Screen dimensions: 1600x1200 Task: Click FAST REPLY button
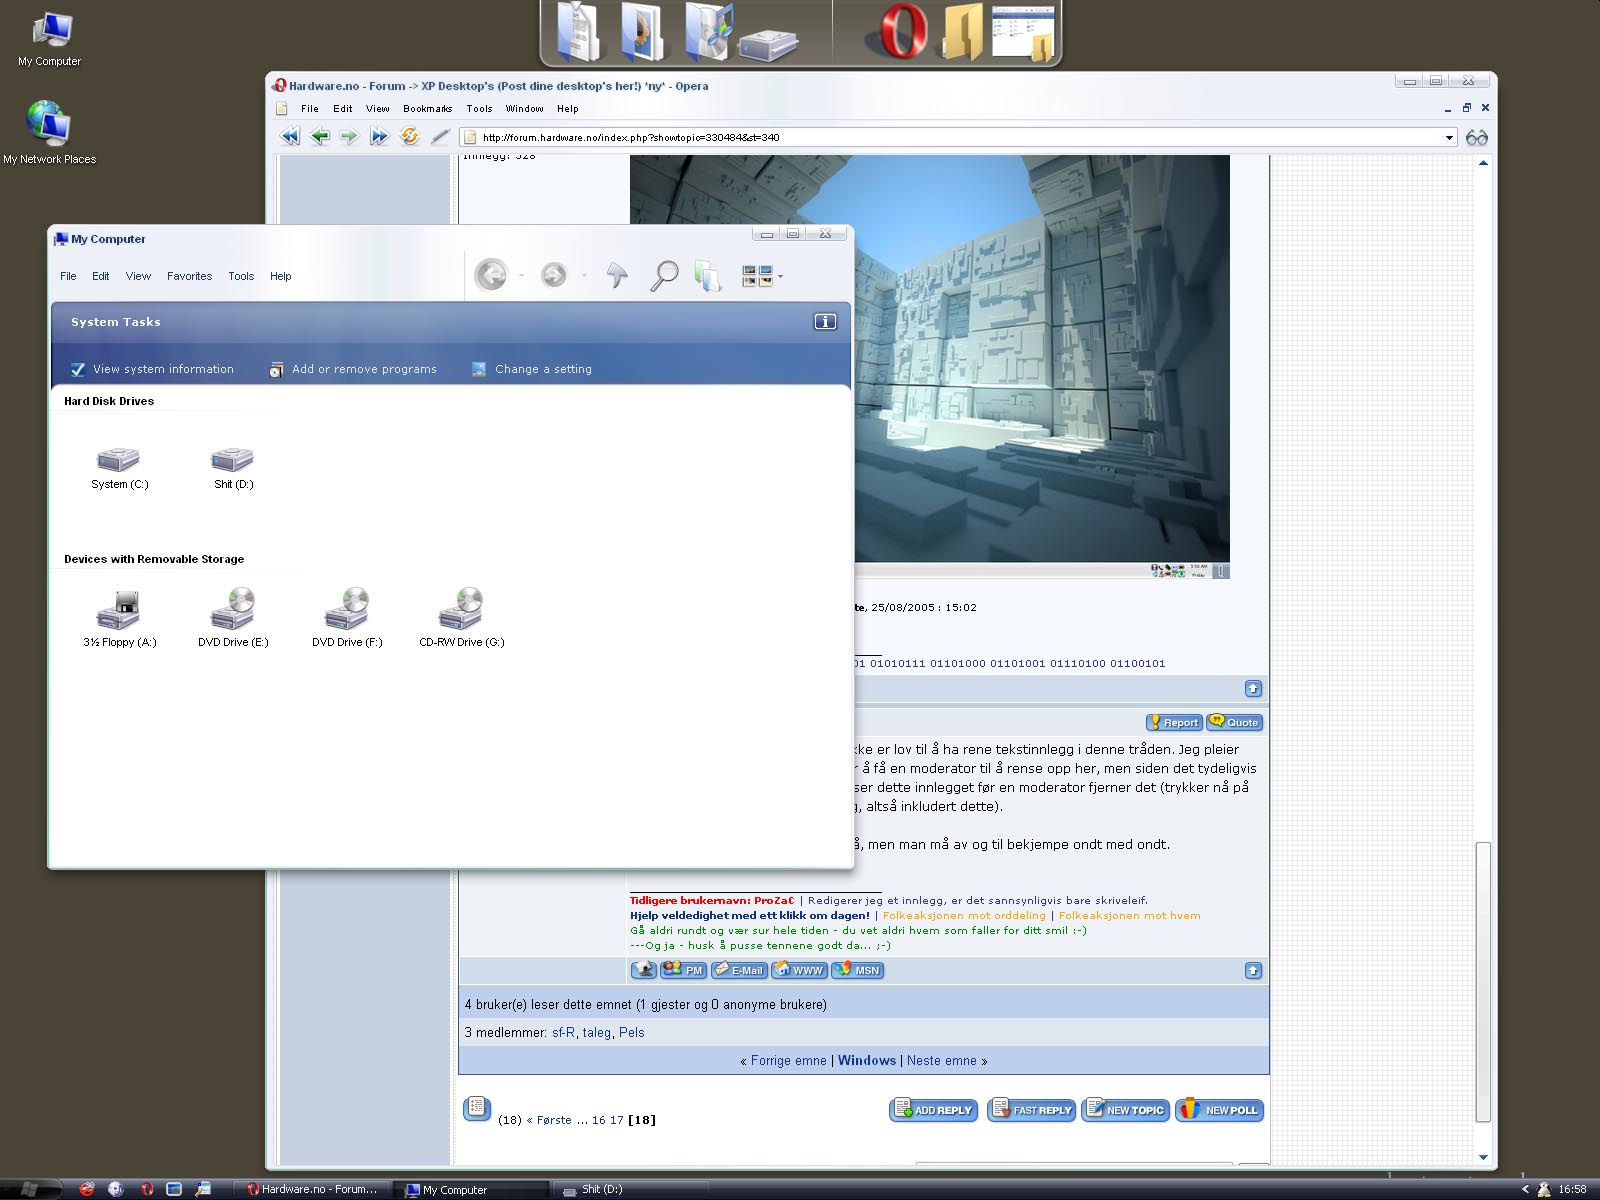coord(1032,1110)
